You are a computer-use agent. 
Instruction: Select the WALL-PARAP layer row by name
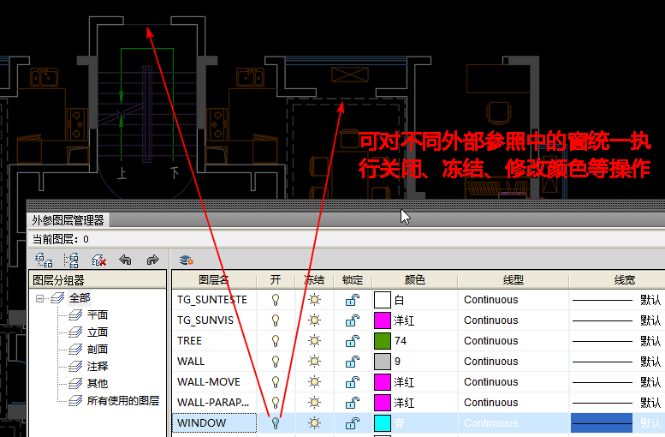tap(211, 403)
